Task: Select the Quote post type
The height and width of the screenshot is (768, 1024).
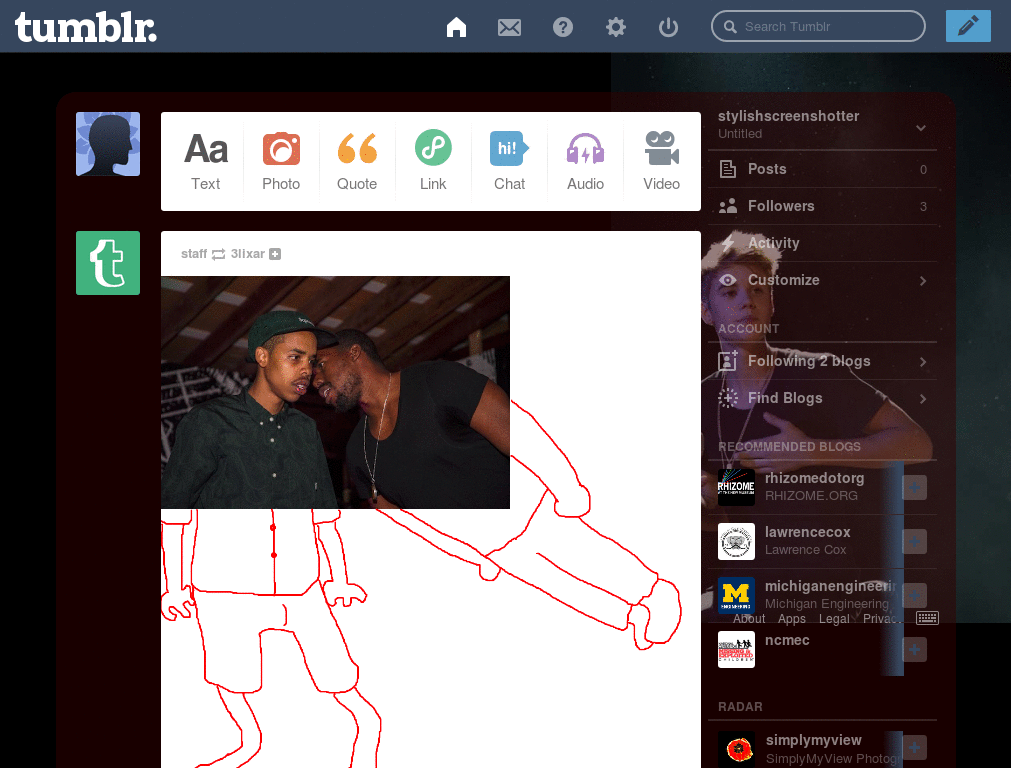Action: click(357, 160)
